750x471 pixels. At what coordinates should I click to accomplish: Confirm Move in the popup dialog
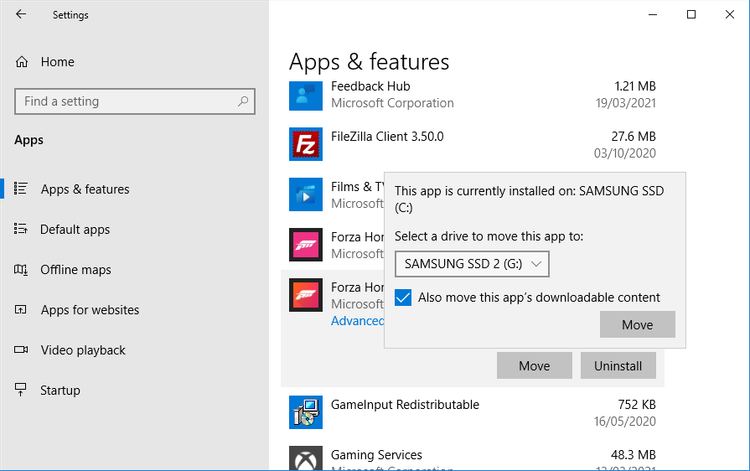[x=638, y=325]
